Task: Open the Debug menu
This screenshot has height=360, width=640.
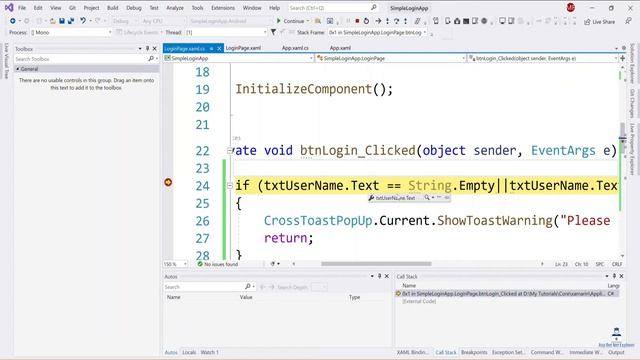Action: pyautogui.click(x=133, y=8)
